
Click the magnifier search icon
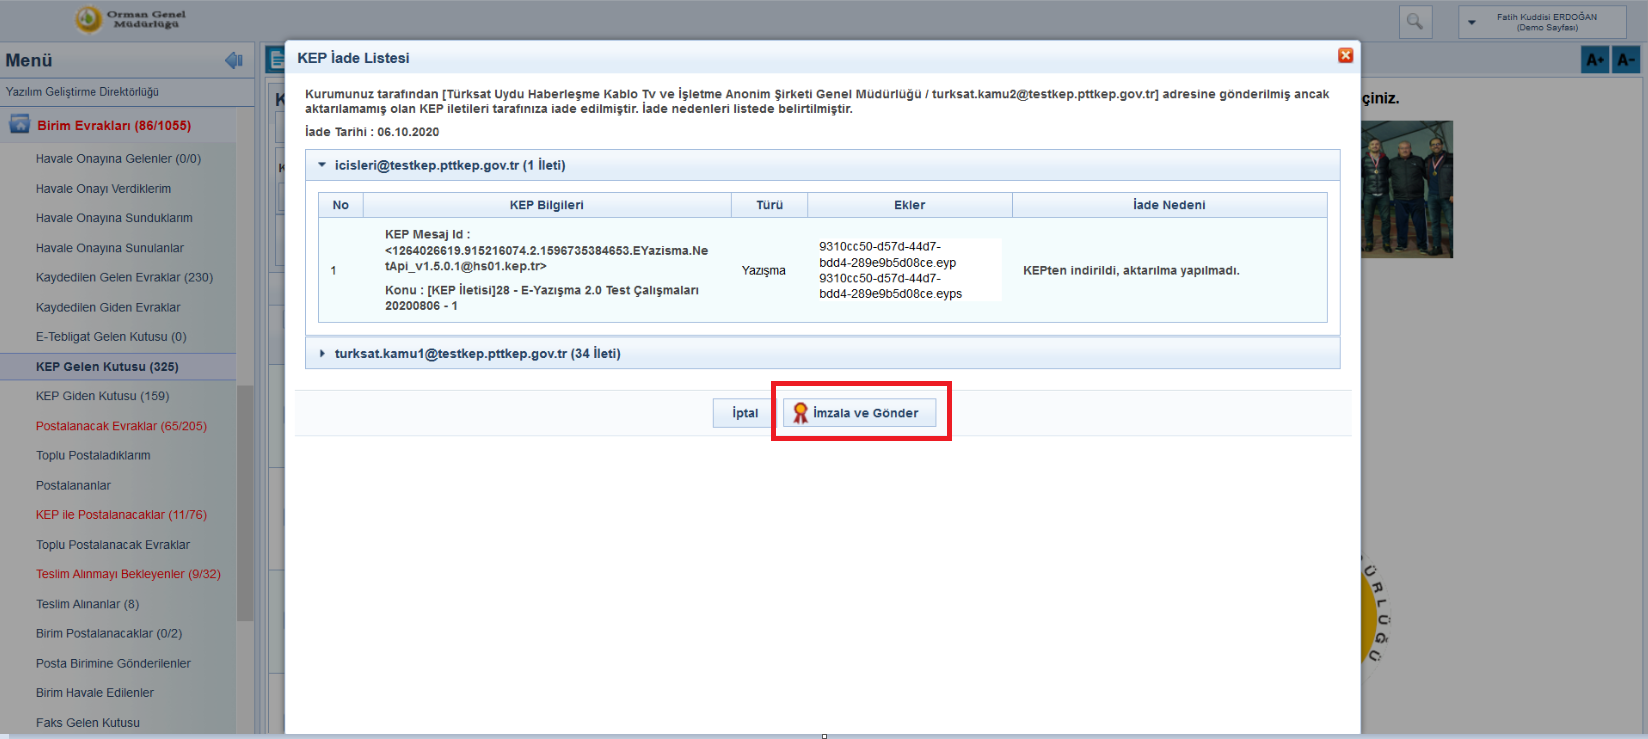click(1414, 21)
